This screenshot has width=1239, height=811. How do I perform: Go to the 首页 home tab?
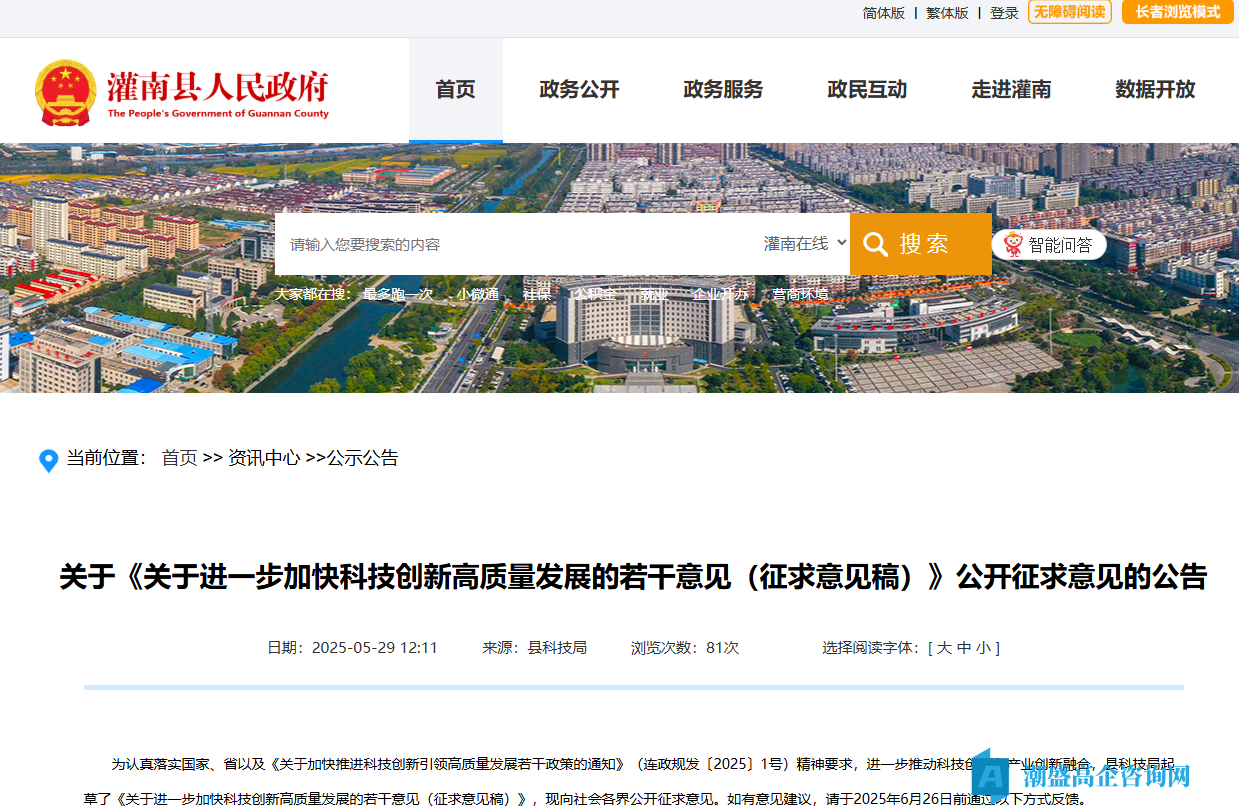tap(455, 90)
